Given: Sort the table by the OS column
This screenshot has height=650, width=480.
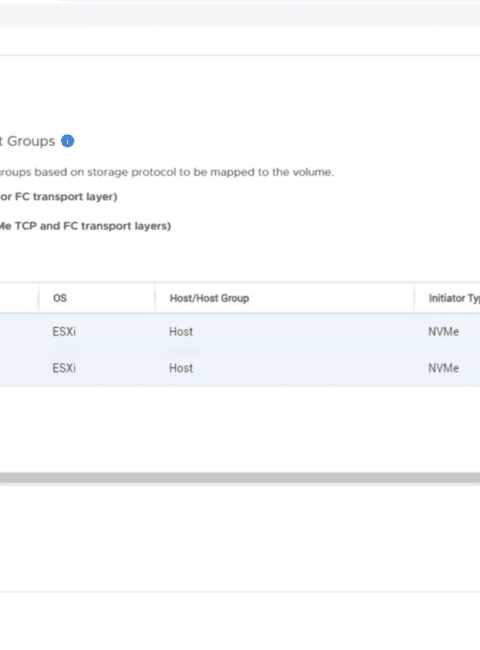Looking at the screenshot, I should [x=60, y=298].
